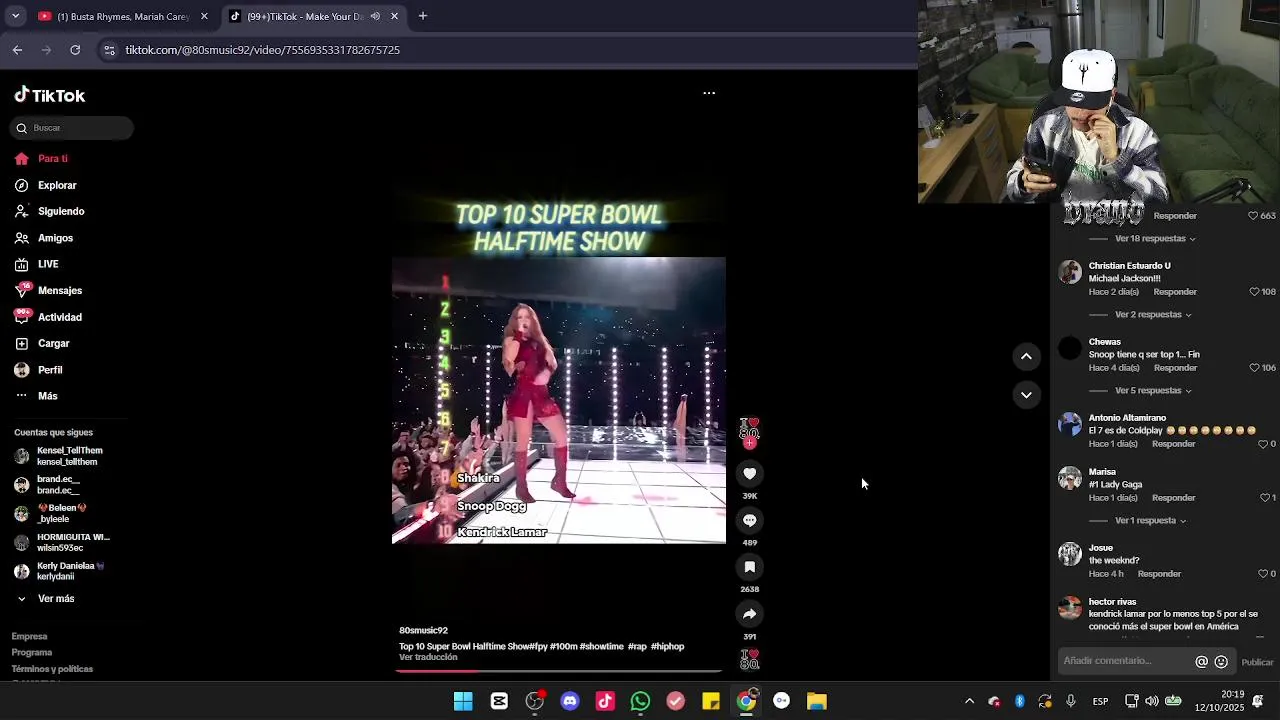Open Marisa's profile avatar
The height and width of the screenshot is (720, 1280).
(x=1070, y=478)
